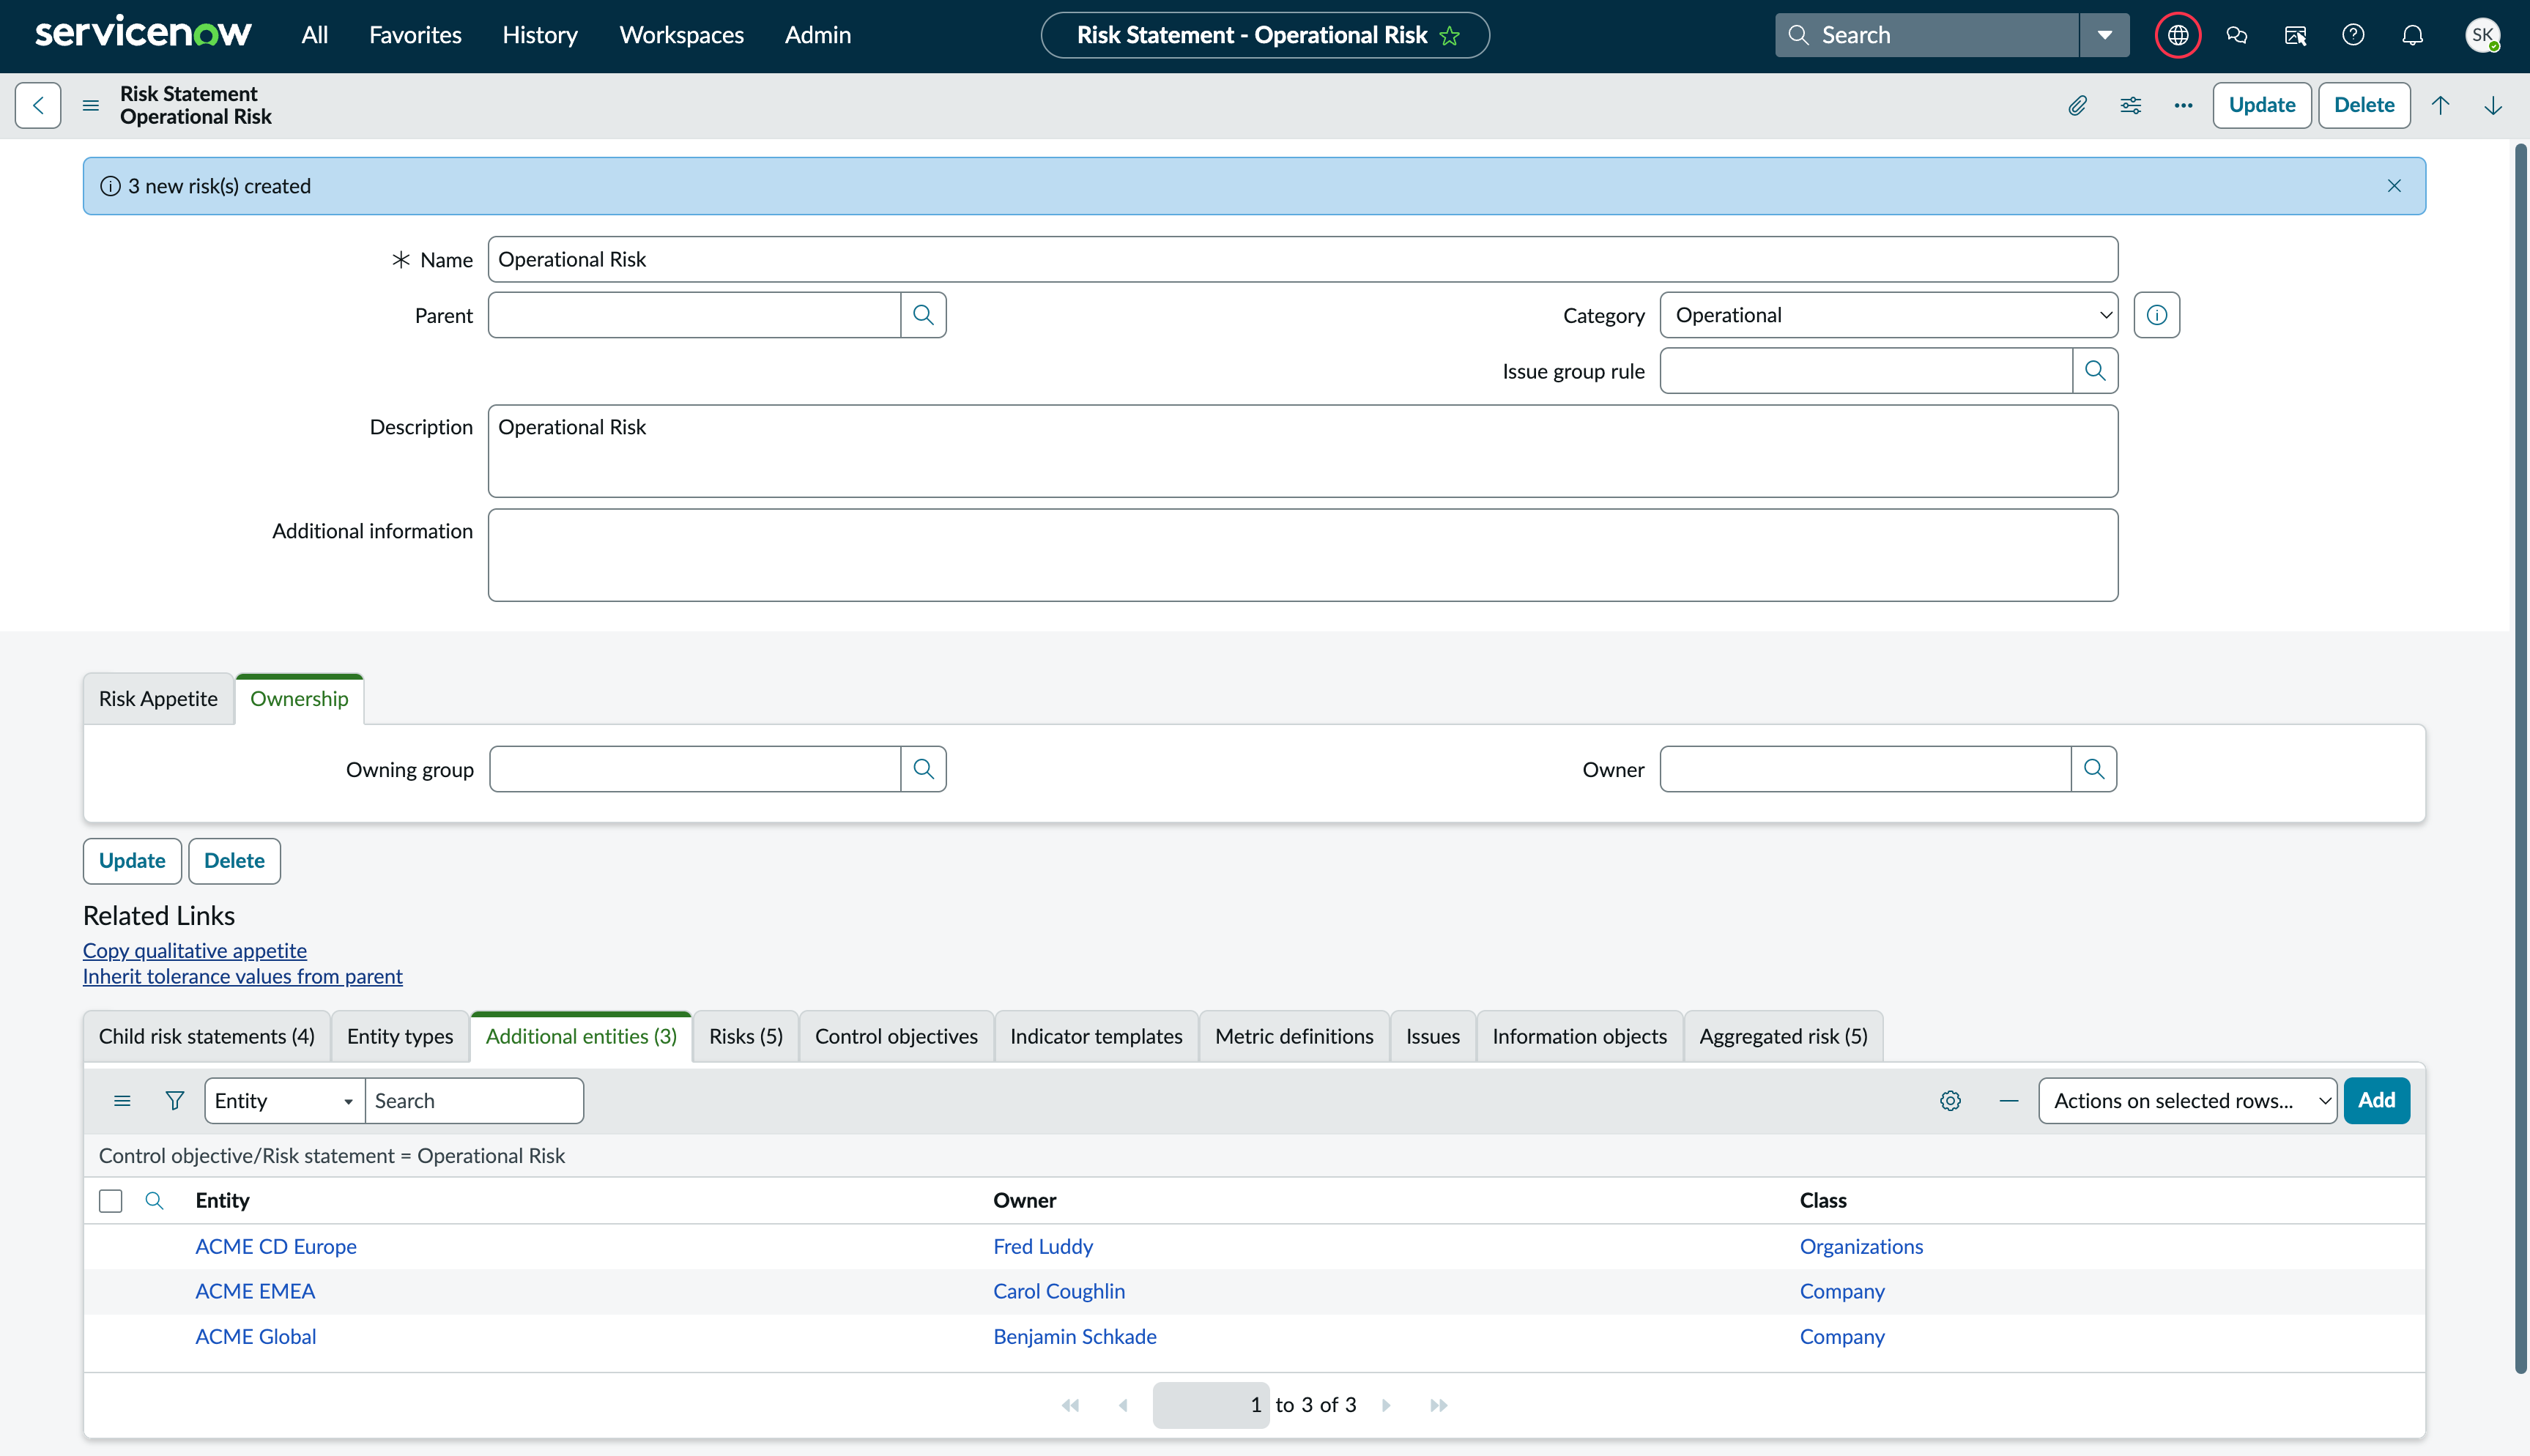Open Carol Coughlin owner record

[x=1059, y=1291]
